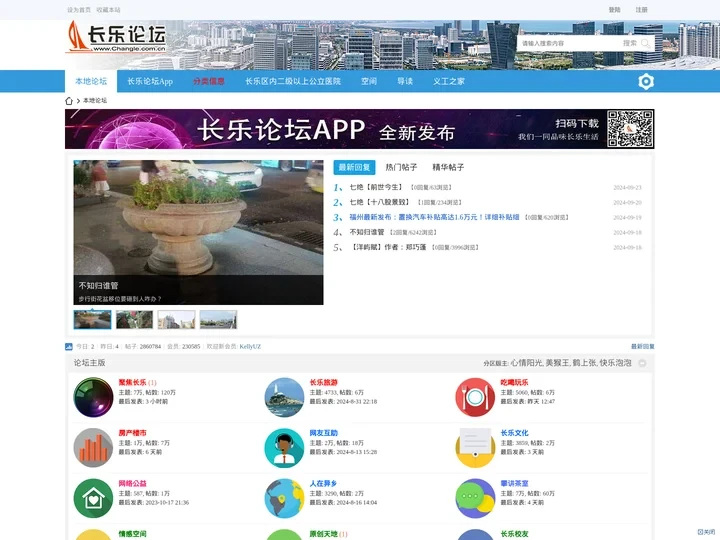Open 义工之家 in navigation bar
The image size is (720, 540).
pyautogui.click(x=449, y=81)
